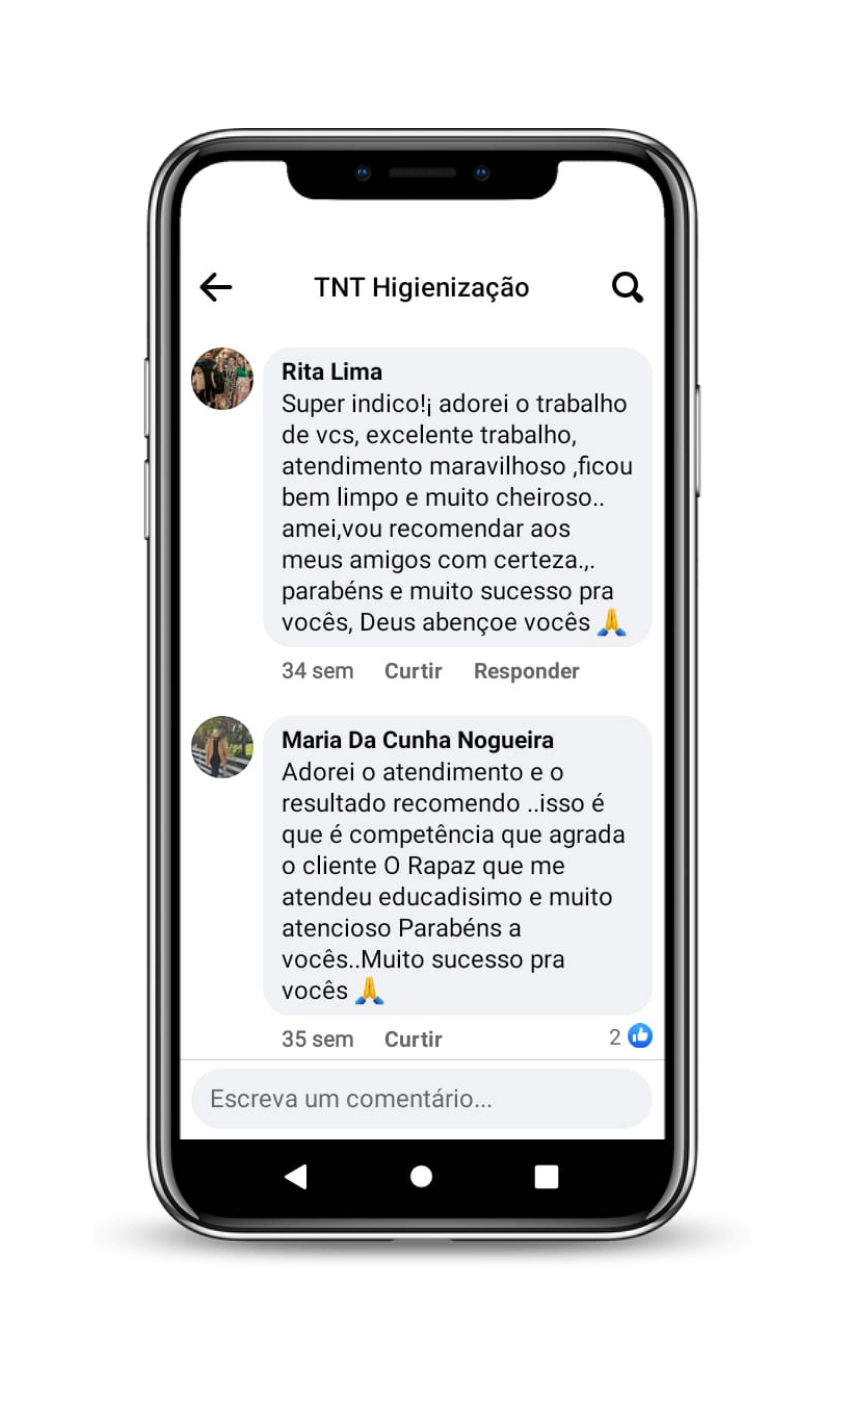Open Rita Lima's profile picture

(222, 379)
